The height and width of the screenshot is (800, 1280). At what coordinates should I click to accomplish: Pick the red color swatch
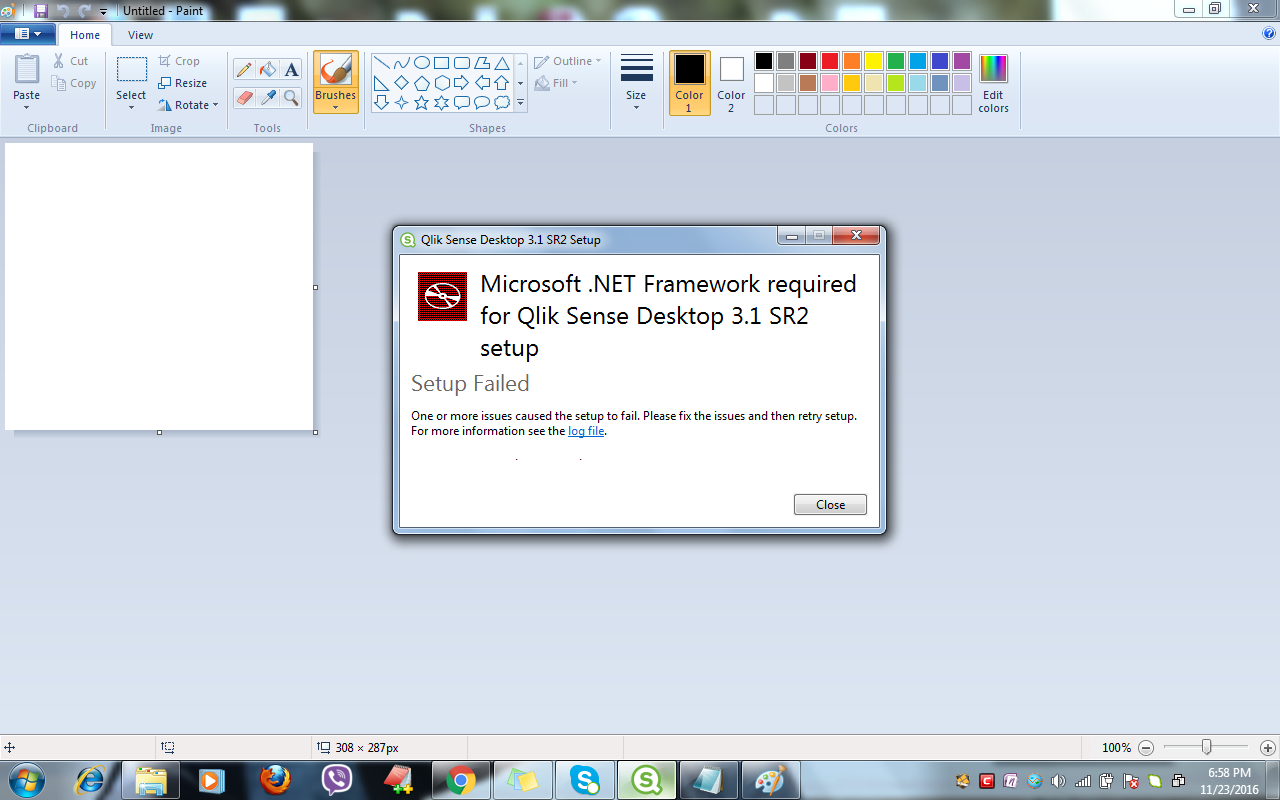point(829,61)
